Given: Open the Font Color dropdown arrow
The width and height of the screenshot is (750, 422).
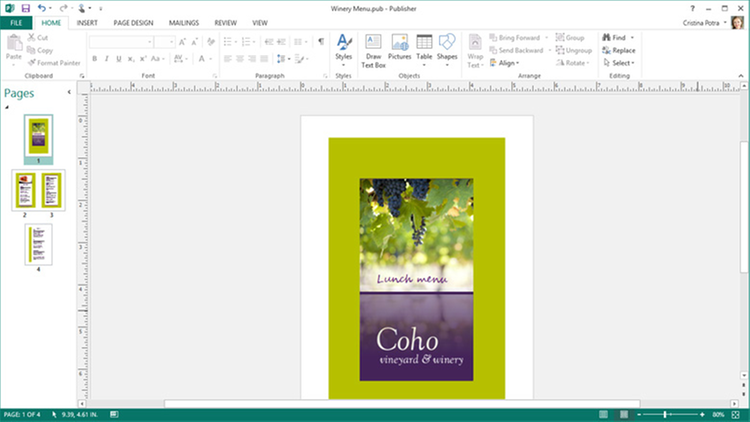Looking at the screenshot, I should (210, 59).
